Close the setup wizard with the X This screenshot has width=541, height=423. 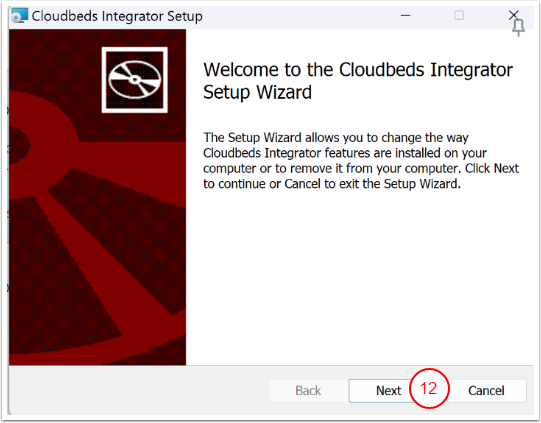pos(513,14)
